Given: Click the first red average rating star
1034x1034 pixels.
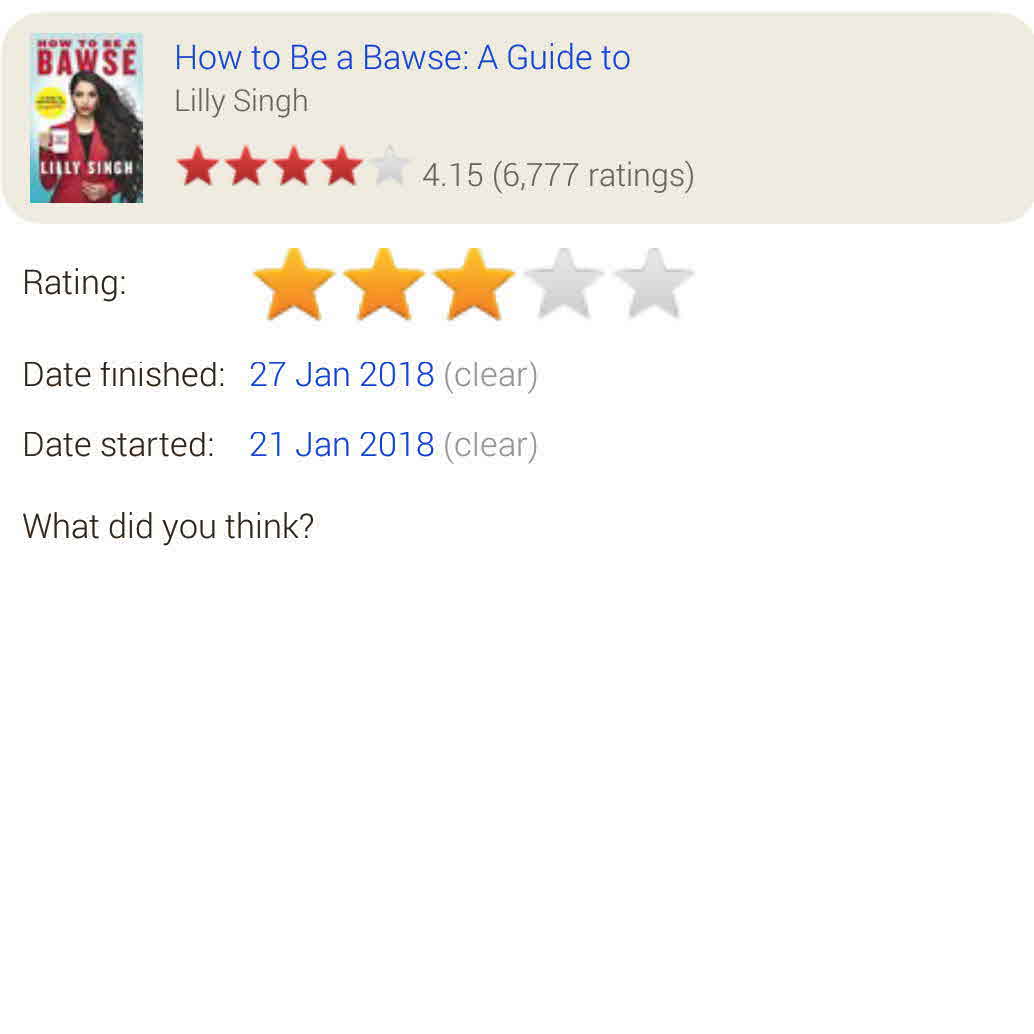Looking at the screenshot, I should point(198,166).
